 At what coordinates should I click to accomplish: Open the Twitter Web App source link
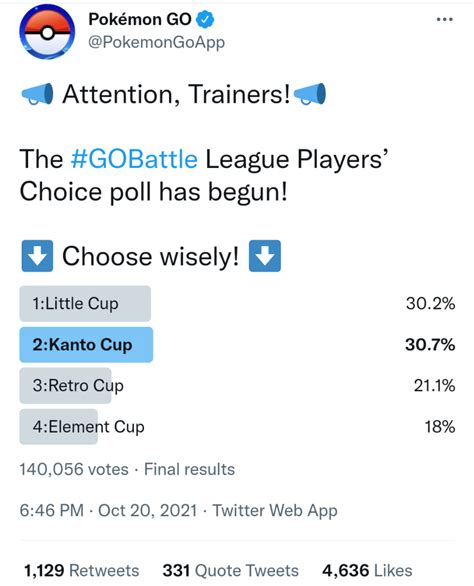click(x=275, y=511)
